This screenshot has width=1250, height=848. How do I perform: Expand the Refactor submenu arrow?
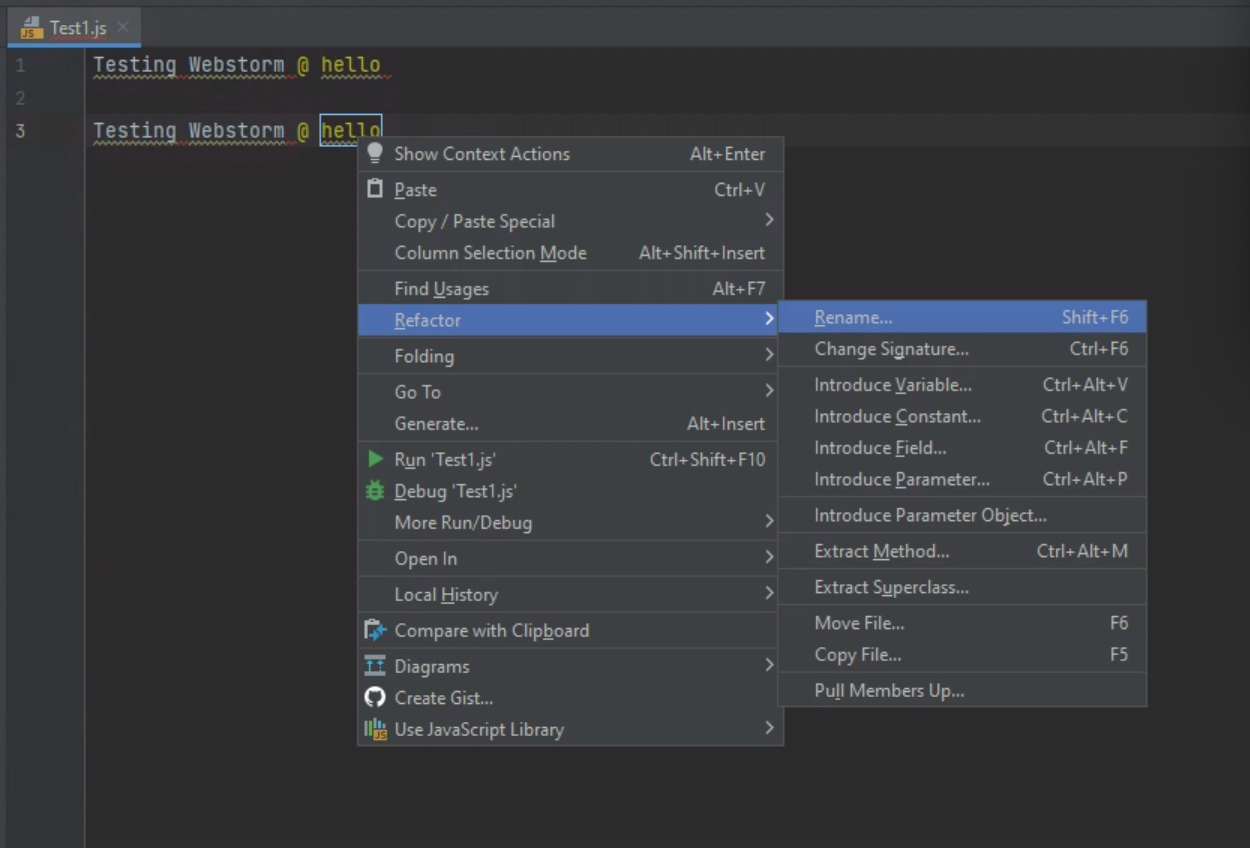click(769, 319)
